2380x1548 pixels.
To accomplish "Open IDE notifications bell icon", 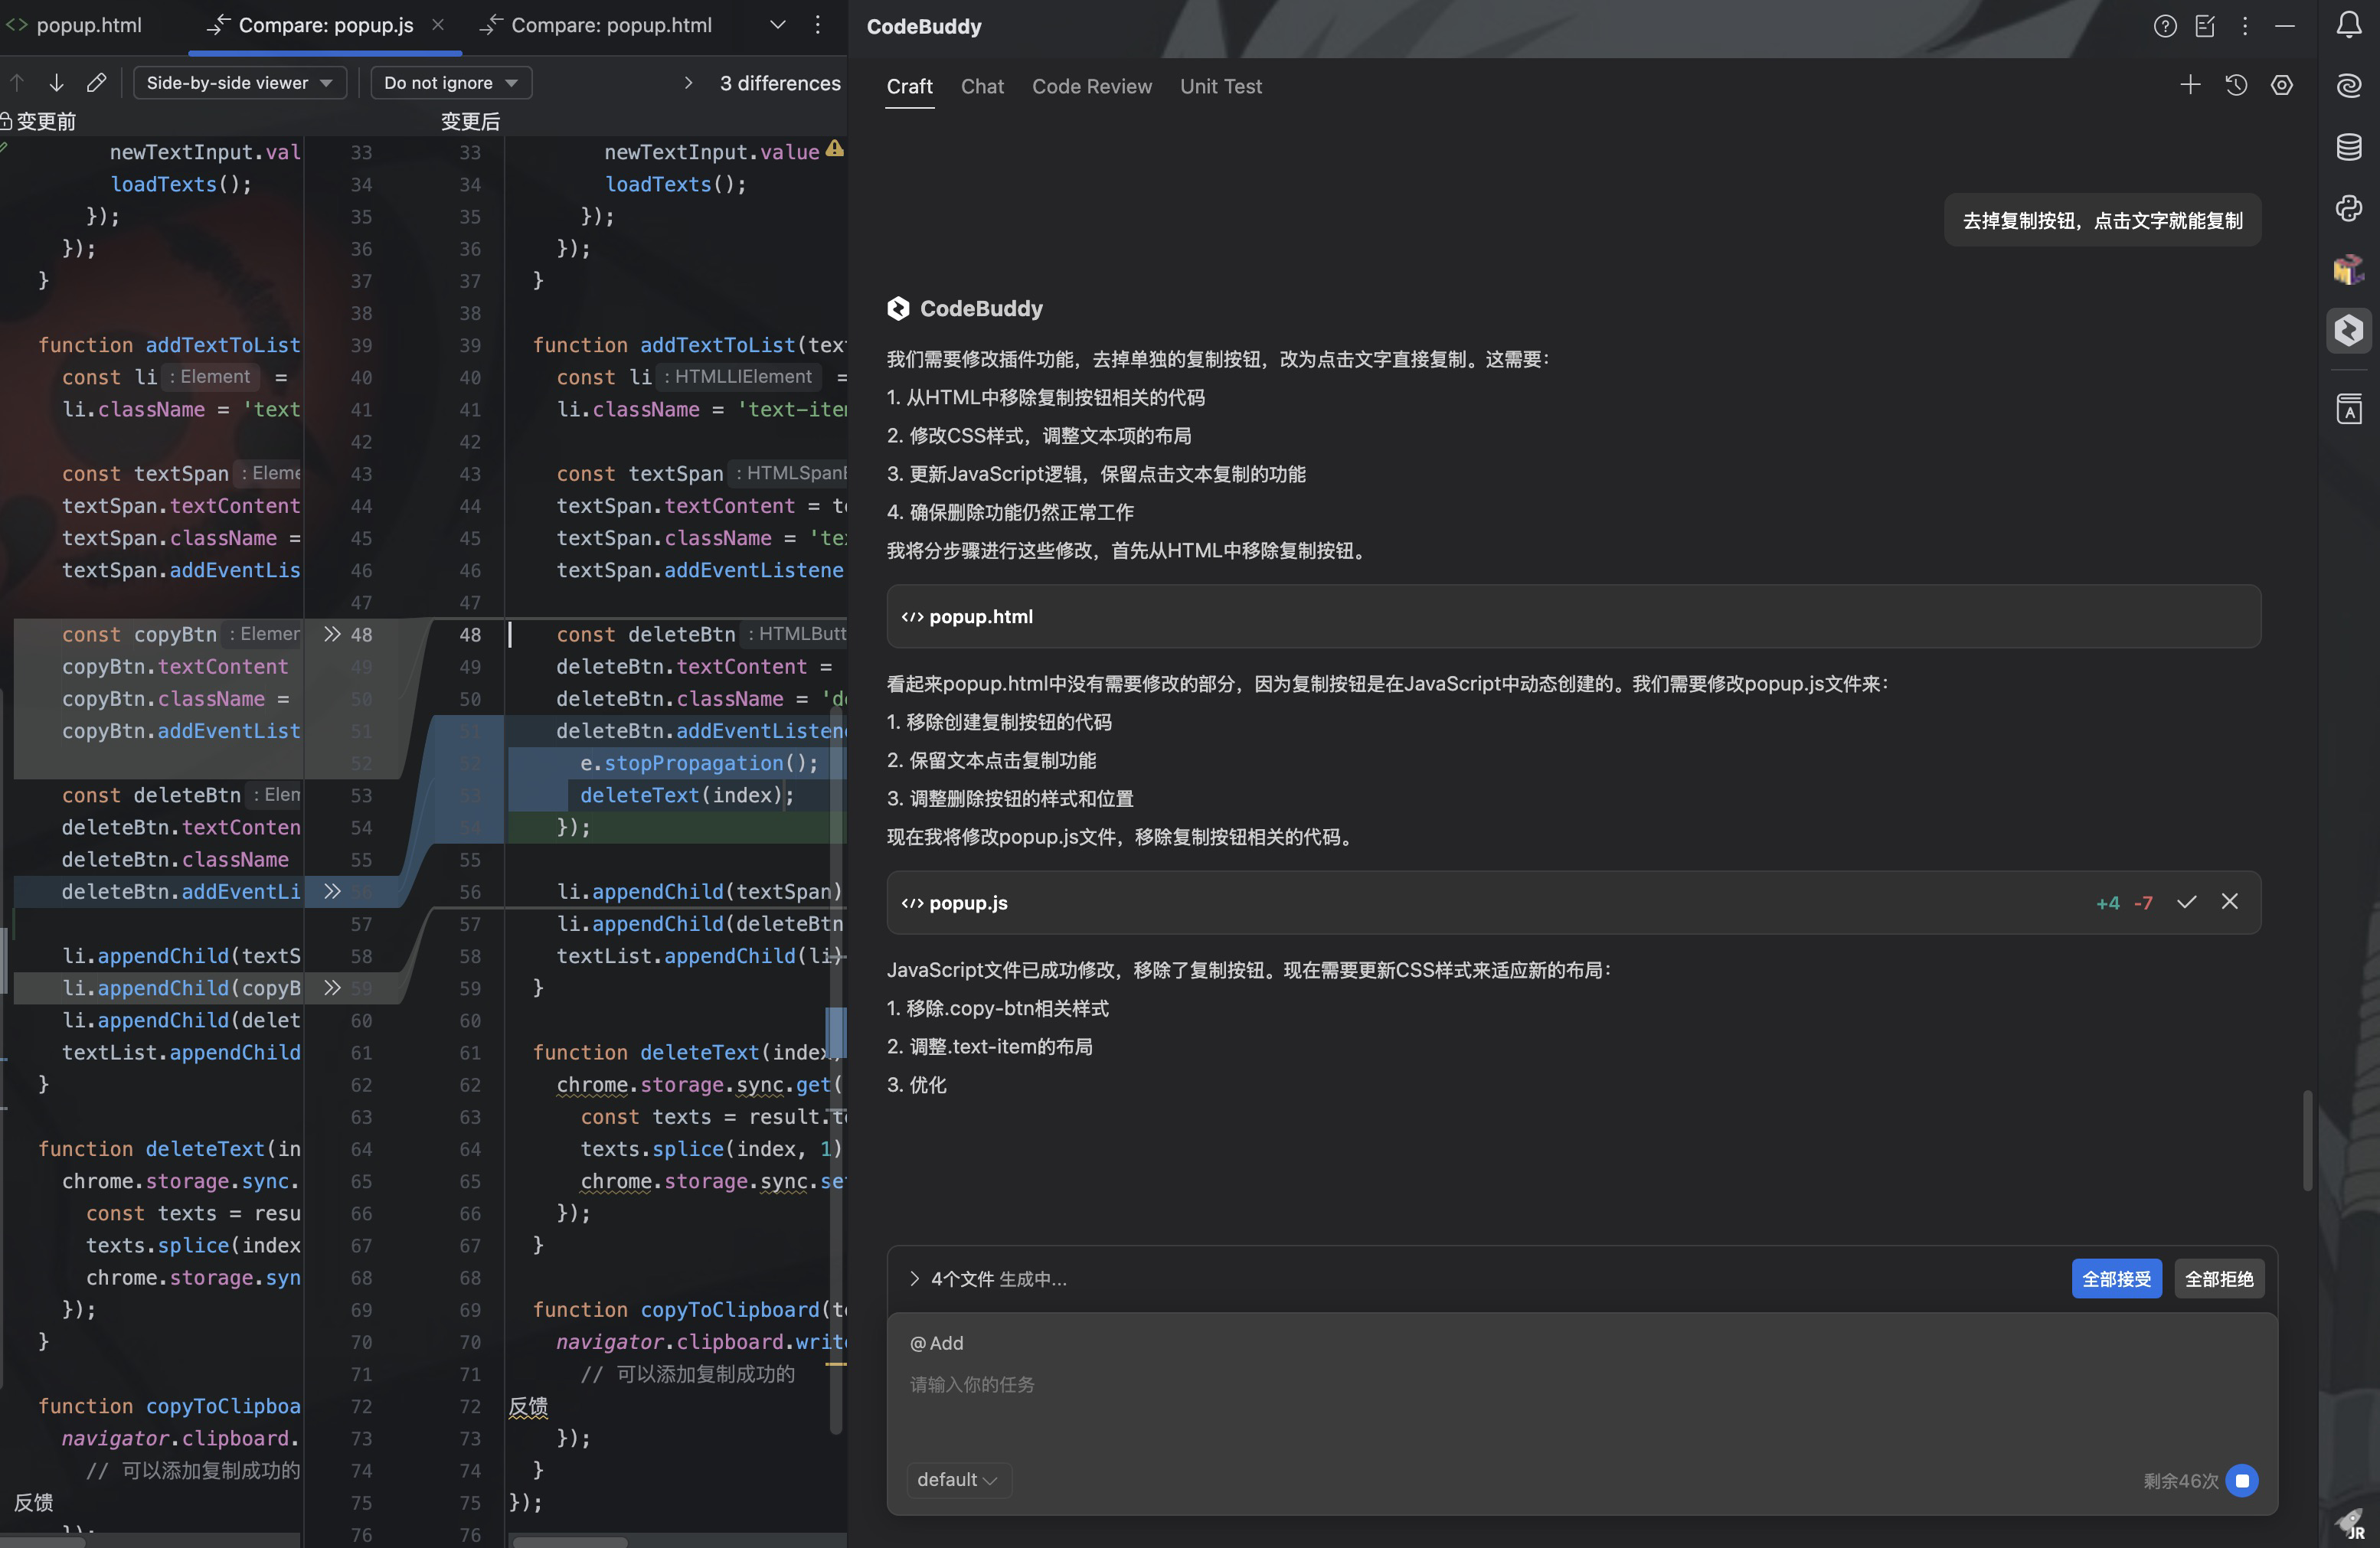I will (x=2348, y=26).
